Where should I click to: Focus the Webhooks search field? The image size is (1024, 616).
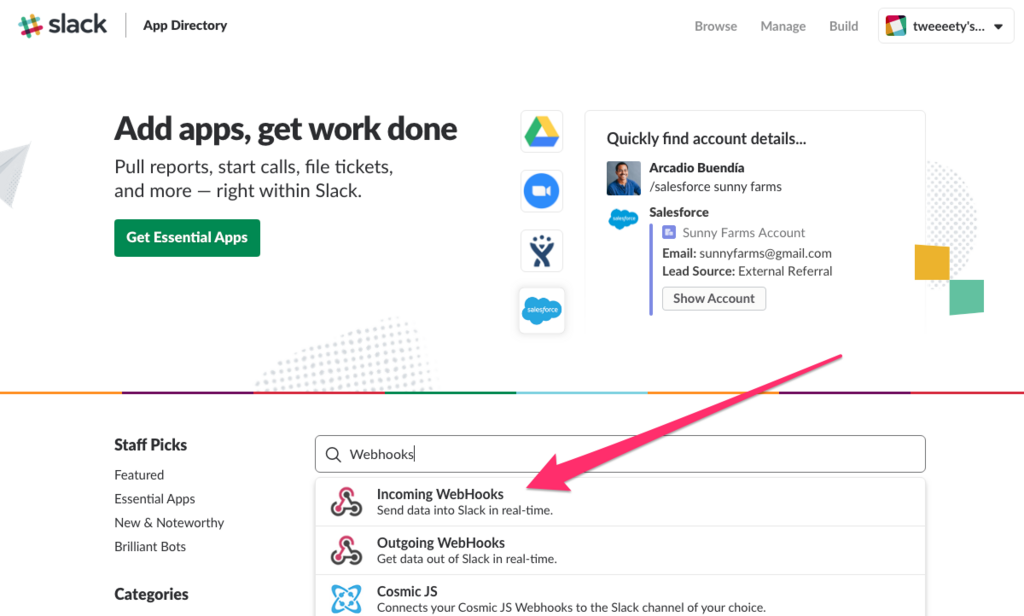tap(620, 454)
